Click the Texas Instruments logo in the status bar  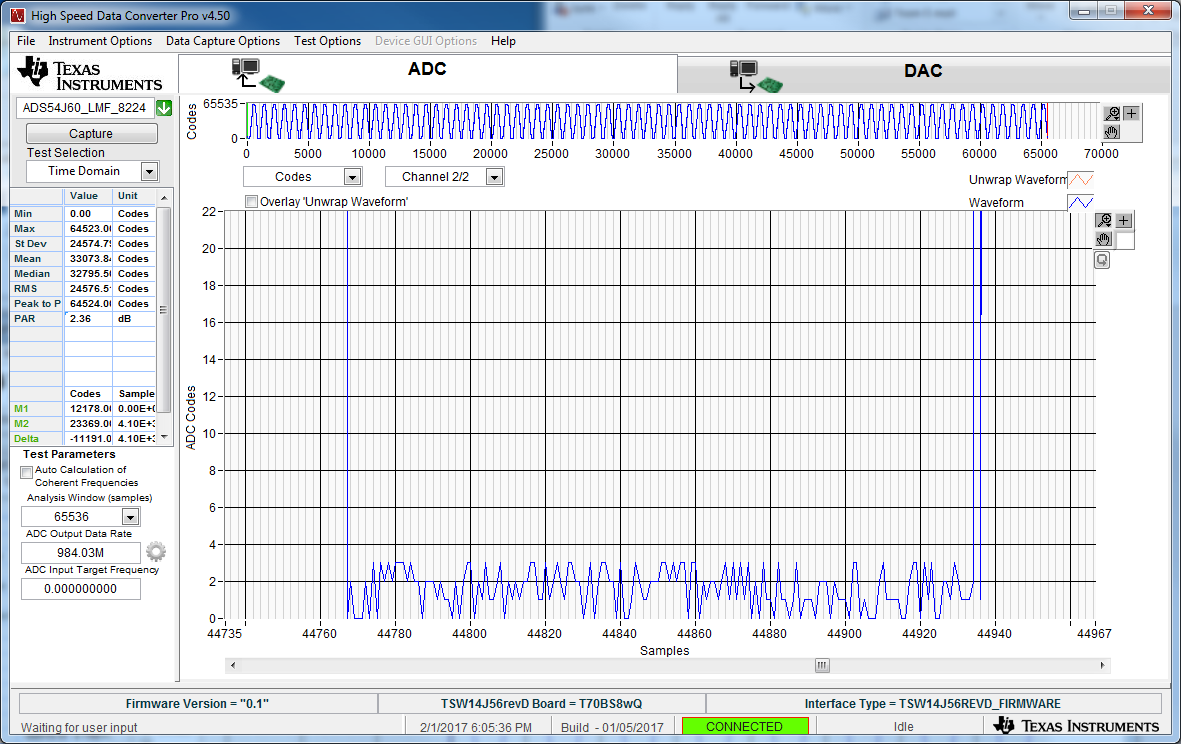1076,726
